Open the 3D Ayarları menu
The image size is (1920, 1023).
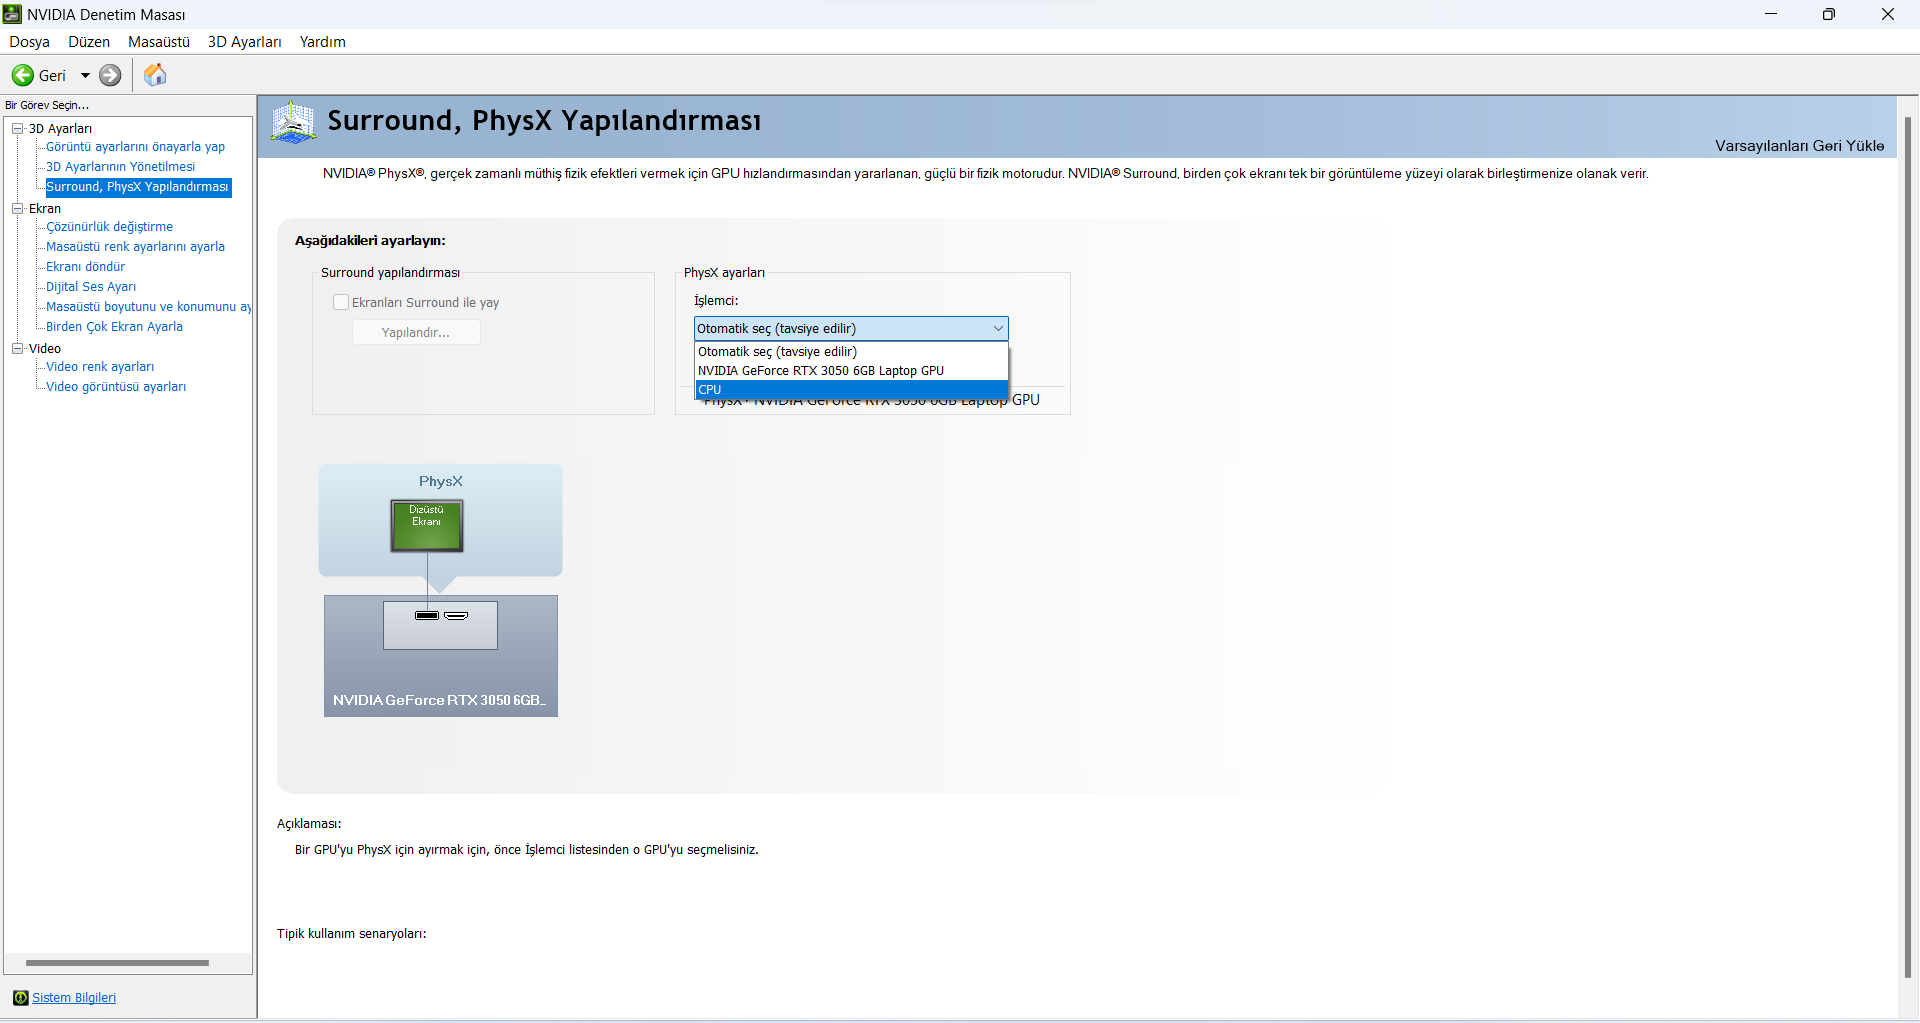tap(245, 42)
